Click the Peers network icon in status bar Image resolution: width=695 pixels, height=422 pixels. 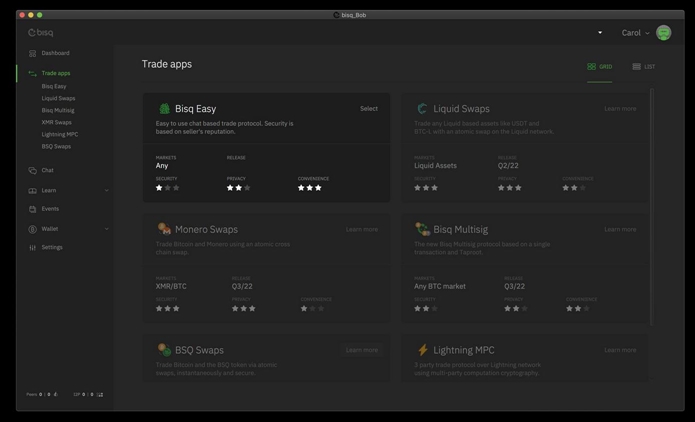point(55,394)
